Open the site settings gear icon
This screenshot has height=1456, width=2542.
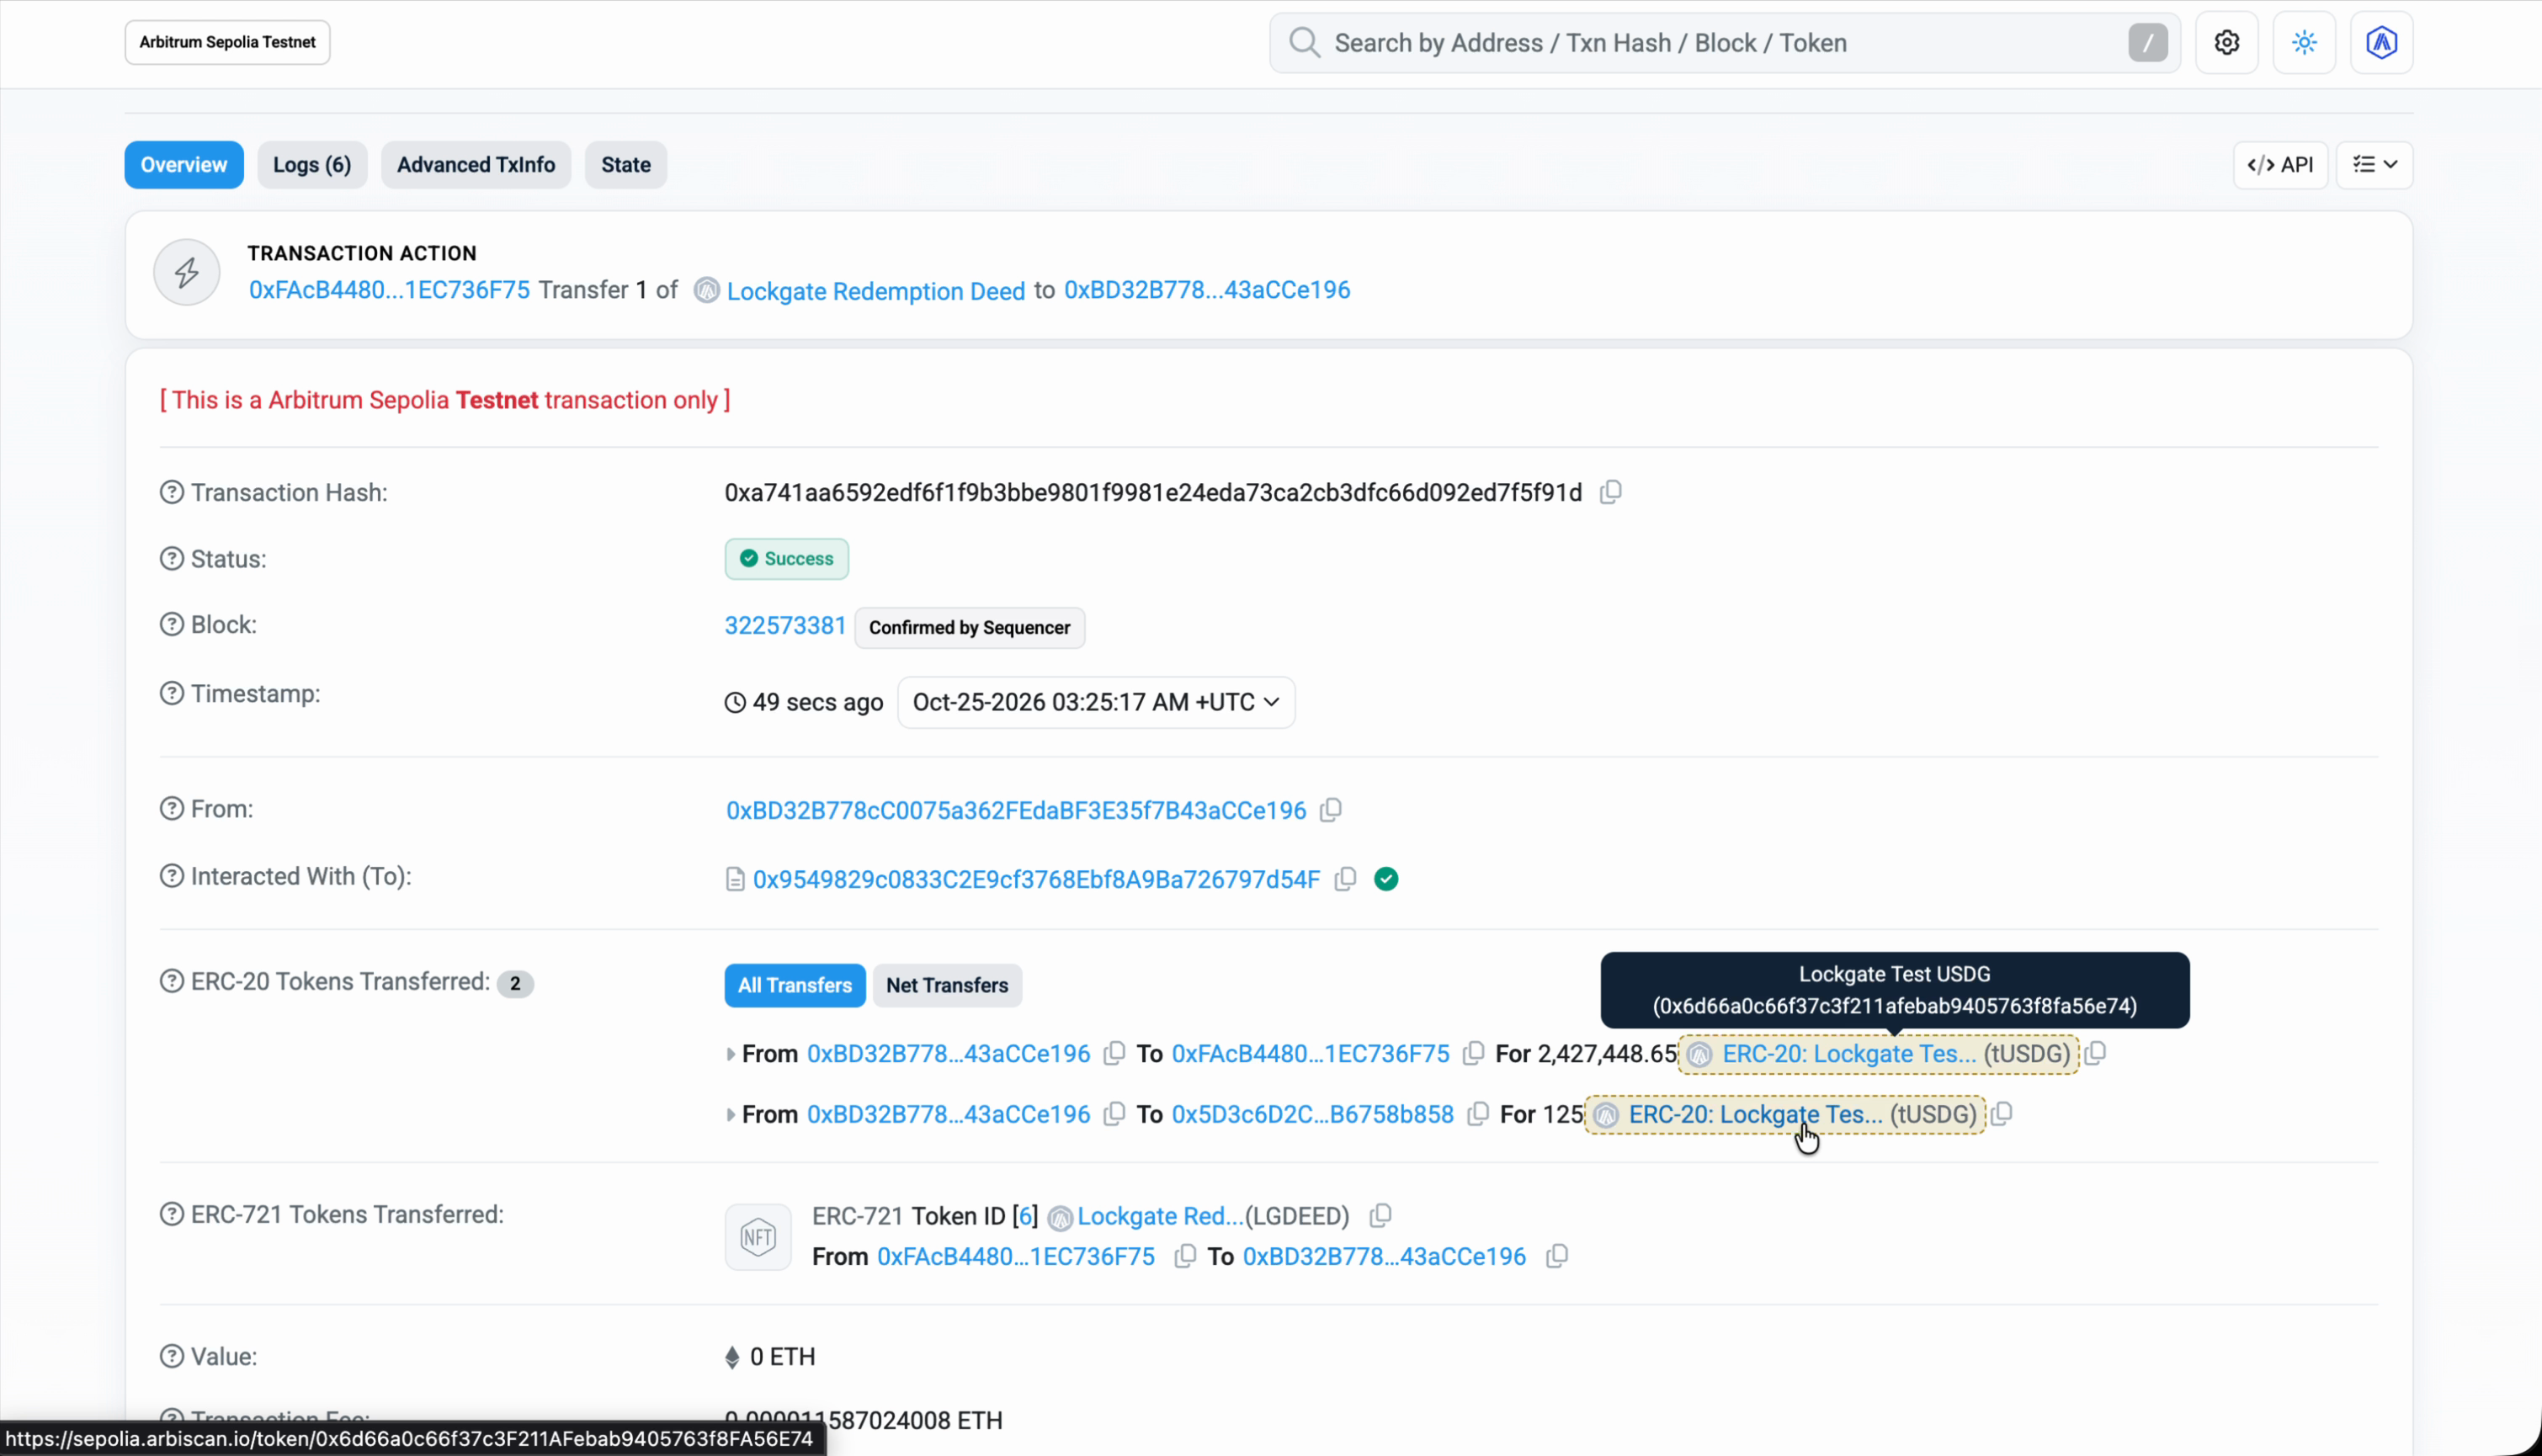tap(2226, 43)
